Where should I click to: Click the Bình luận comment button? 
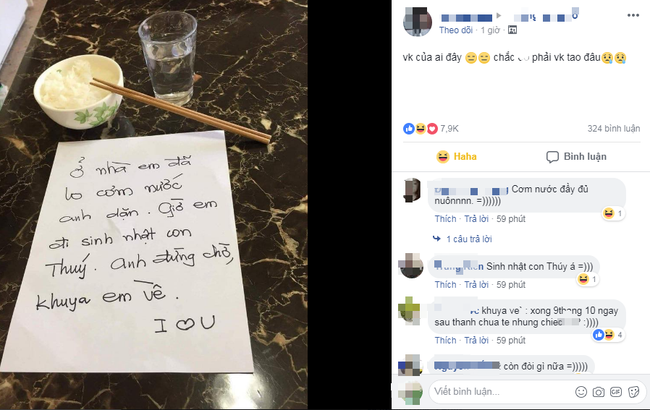coord(576,157)
